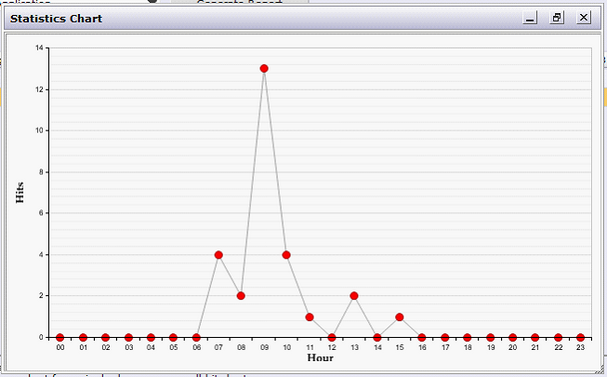This screenshot has width=607, height=377.
Task: Select the data point at hour 13
Action: coord(354,296)
